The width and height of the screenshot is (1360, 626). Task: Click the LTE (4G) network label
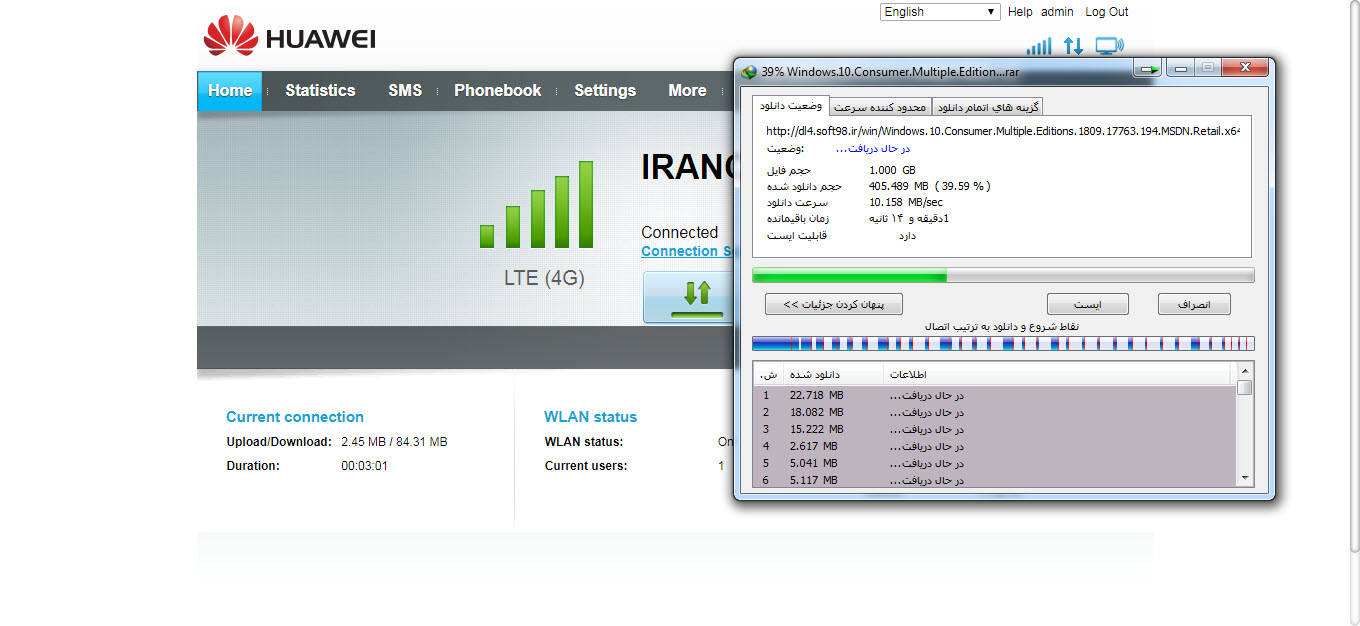point(544,278)
